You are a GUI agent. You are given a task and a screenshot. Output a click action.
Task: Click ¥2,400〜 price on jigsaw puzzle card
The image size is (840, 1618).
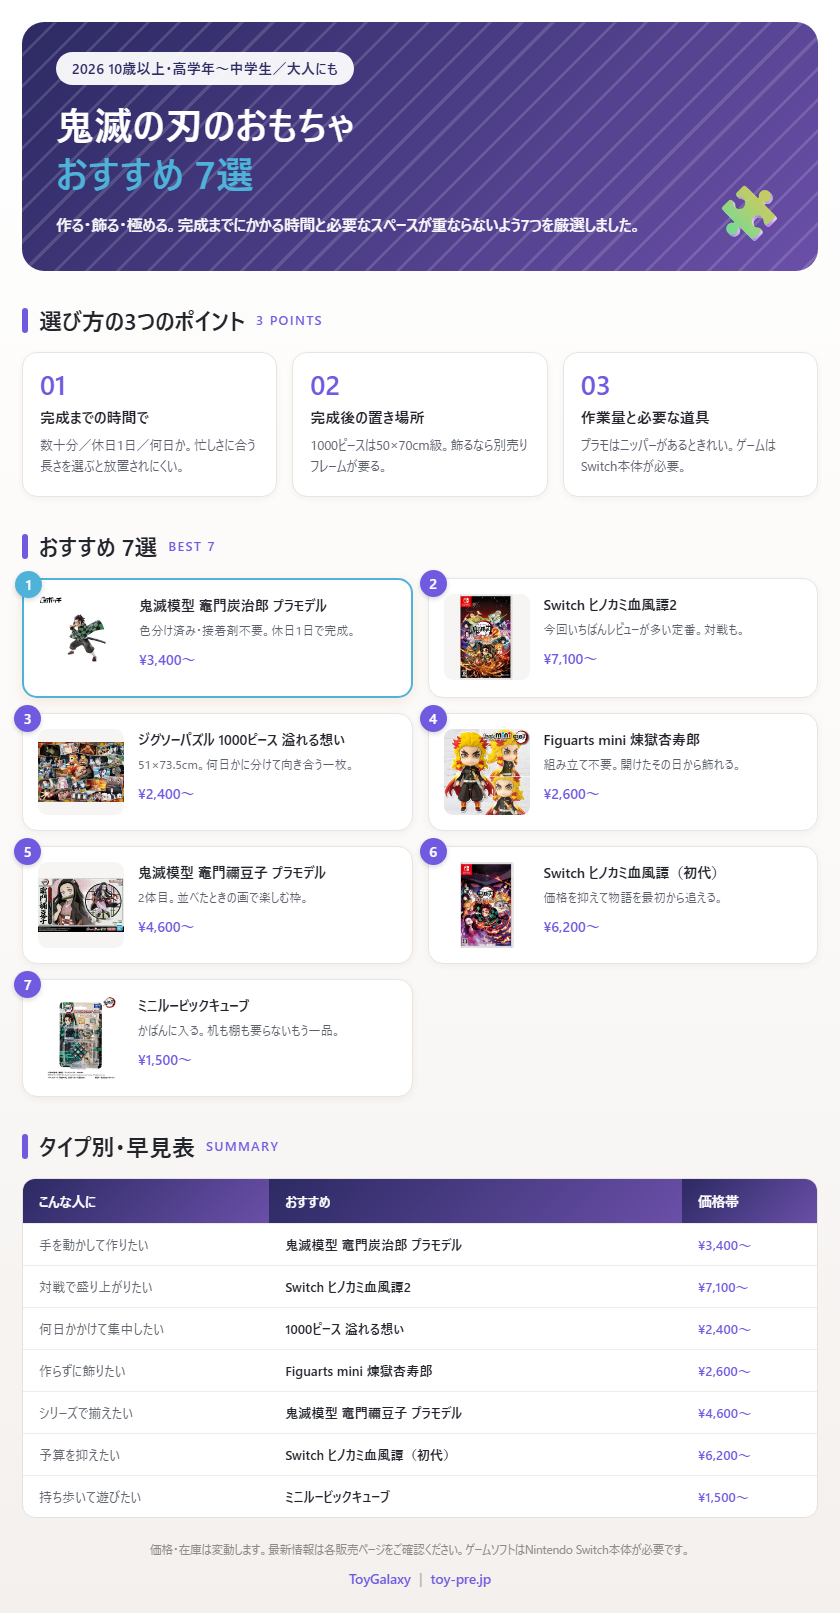tap(166, 794)
